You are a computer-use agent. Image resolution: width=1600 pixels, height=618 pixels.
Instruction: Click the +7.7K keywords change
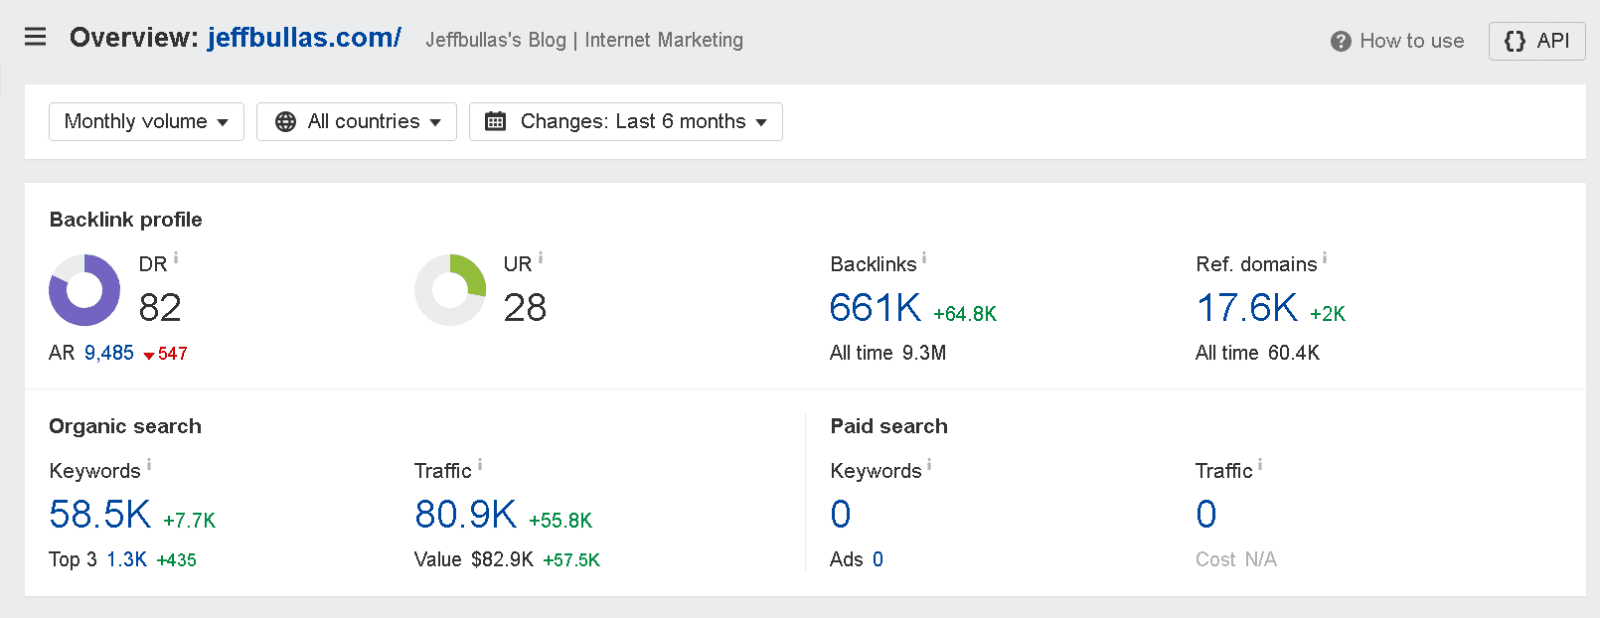tap(190, 521)
